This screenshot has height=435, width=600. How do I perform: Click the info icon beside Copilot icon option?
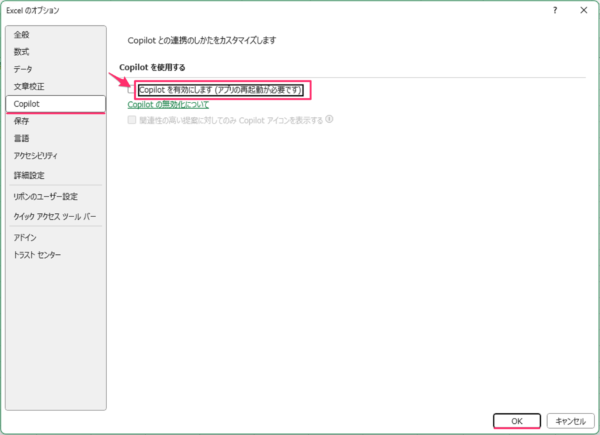(329, 119)
